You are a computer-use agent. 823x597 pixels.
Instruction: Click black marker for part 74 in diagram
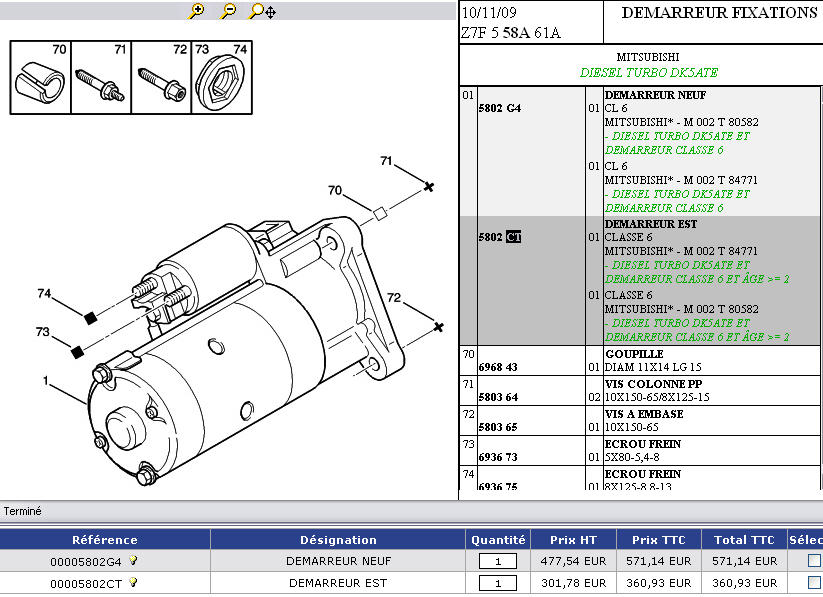pyautogui.click(x=90, y=318)
